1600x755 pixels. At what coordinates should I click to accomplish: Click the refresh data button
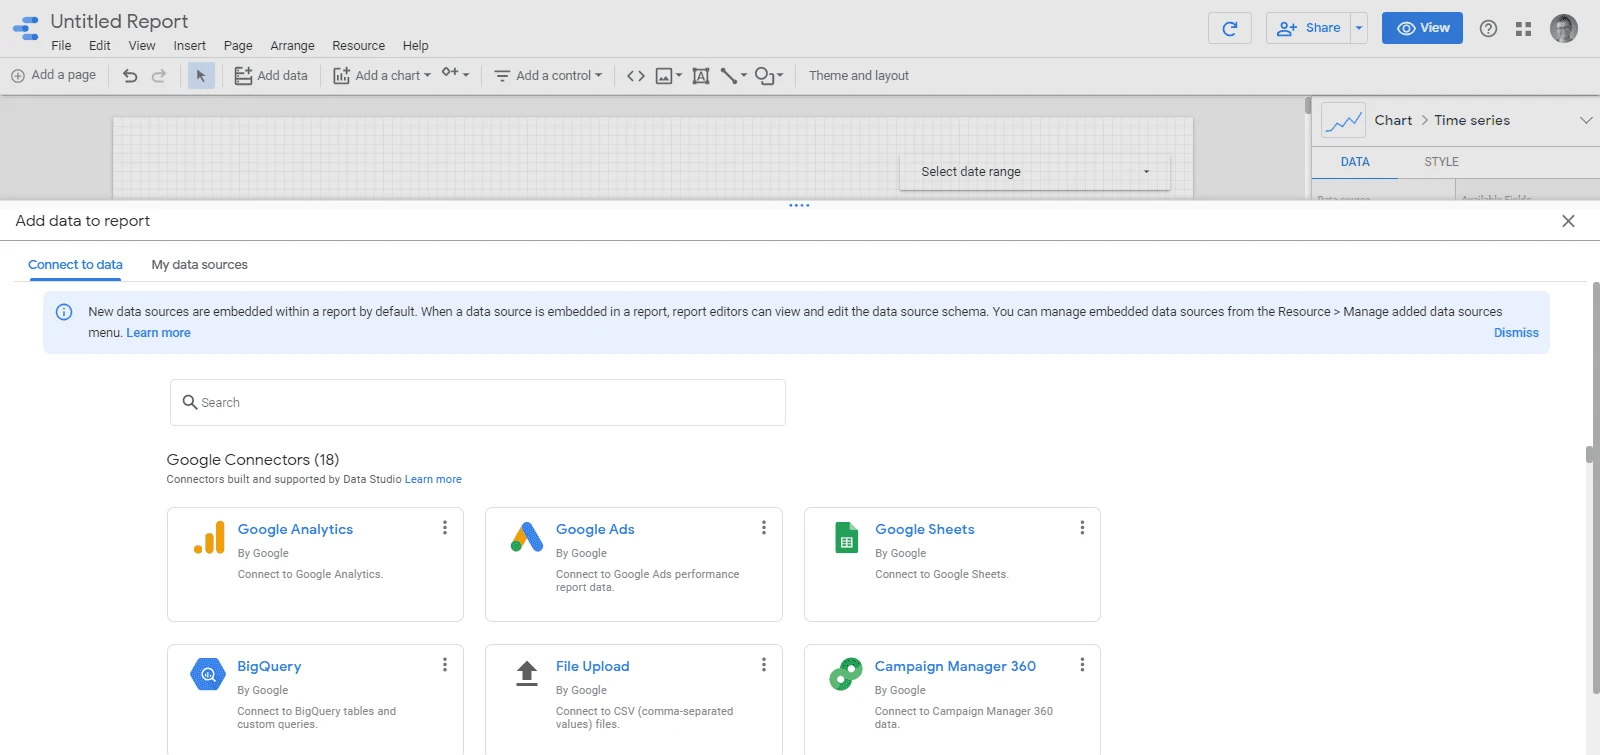coord(1229,28)
